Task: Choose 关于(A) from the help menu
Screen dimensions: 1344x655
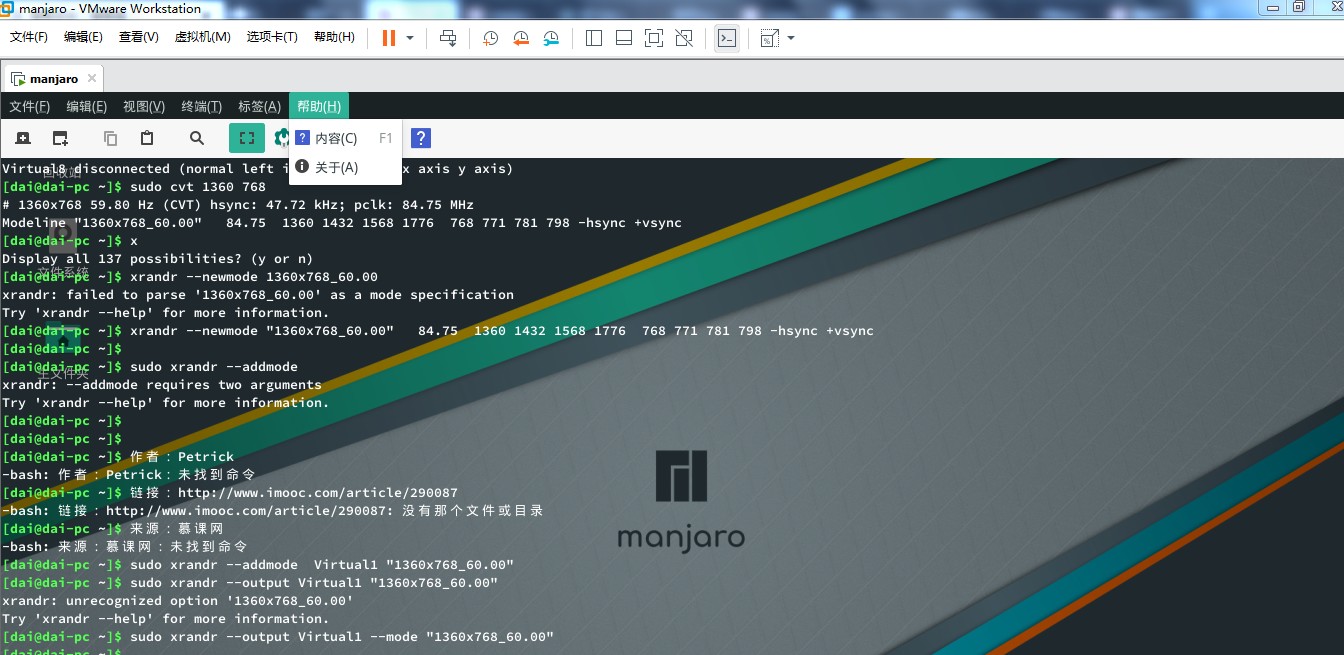Action: click(345, 167)
